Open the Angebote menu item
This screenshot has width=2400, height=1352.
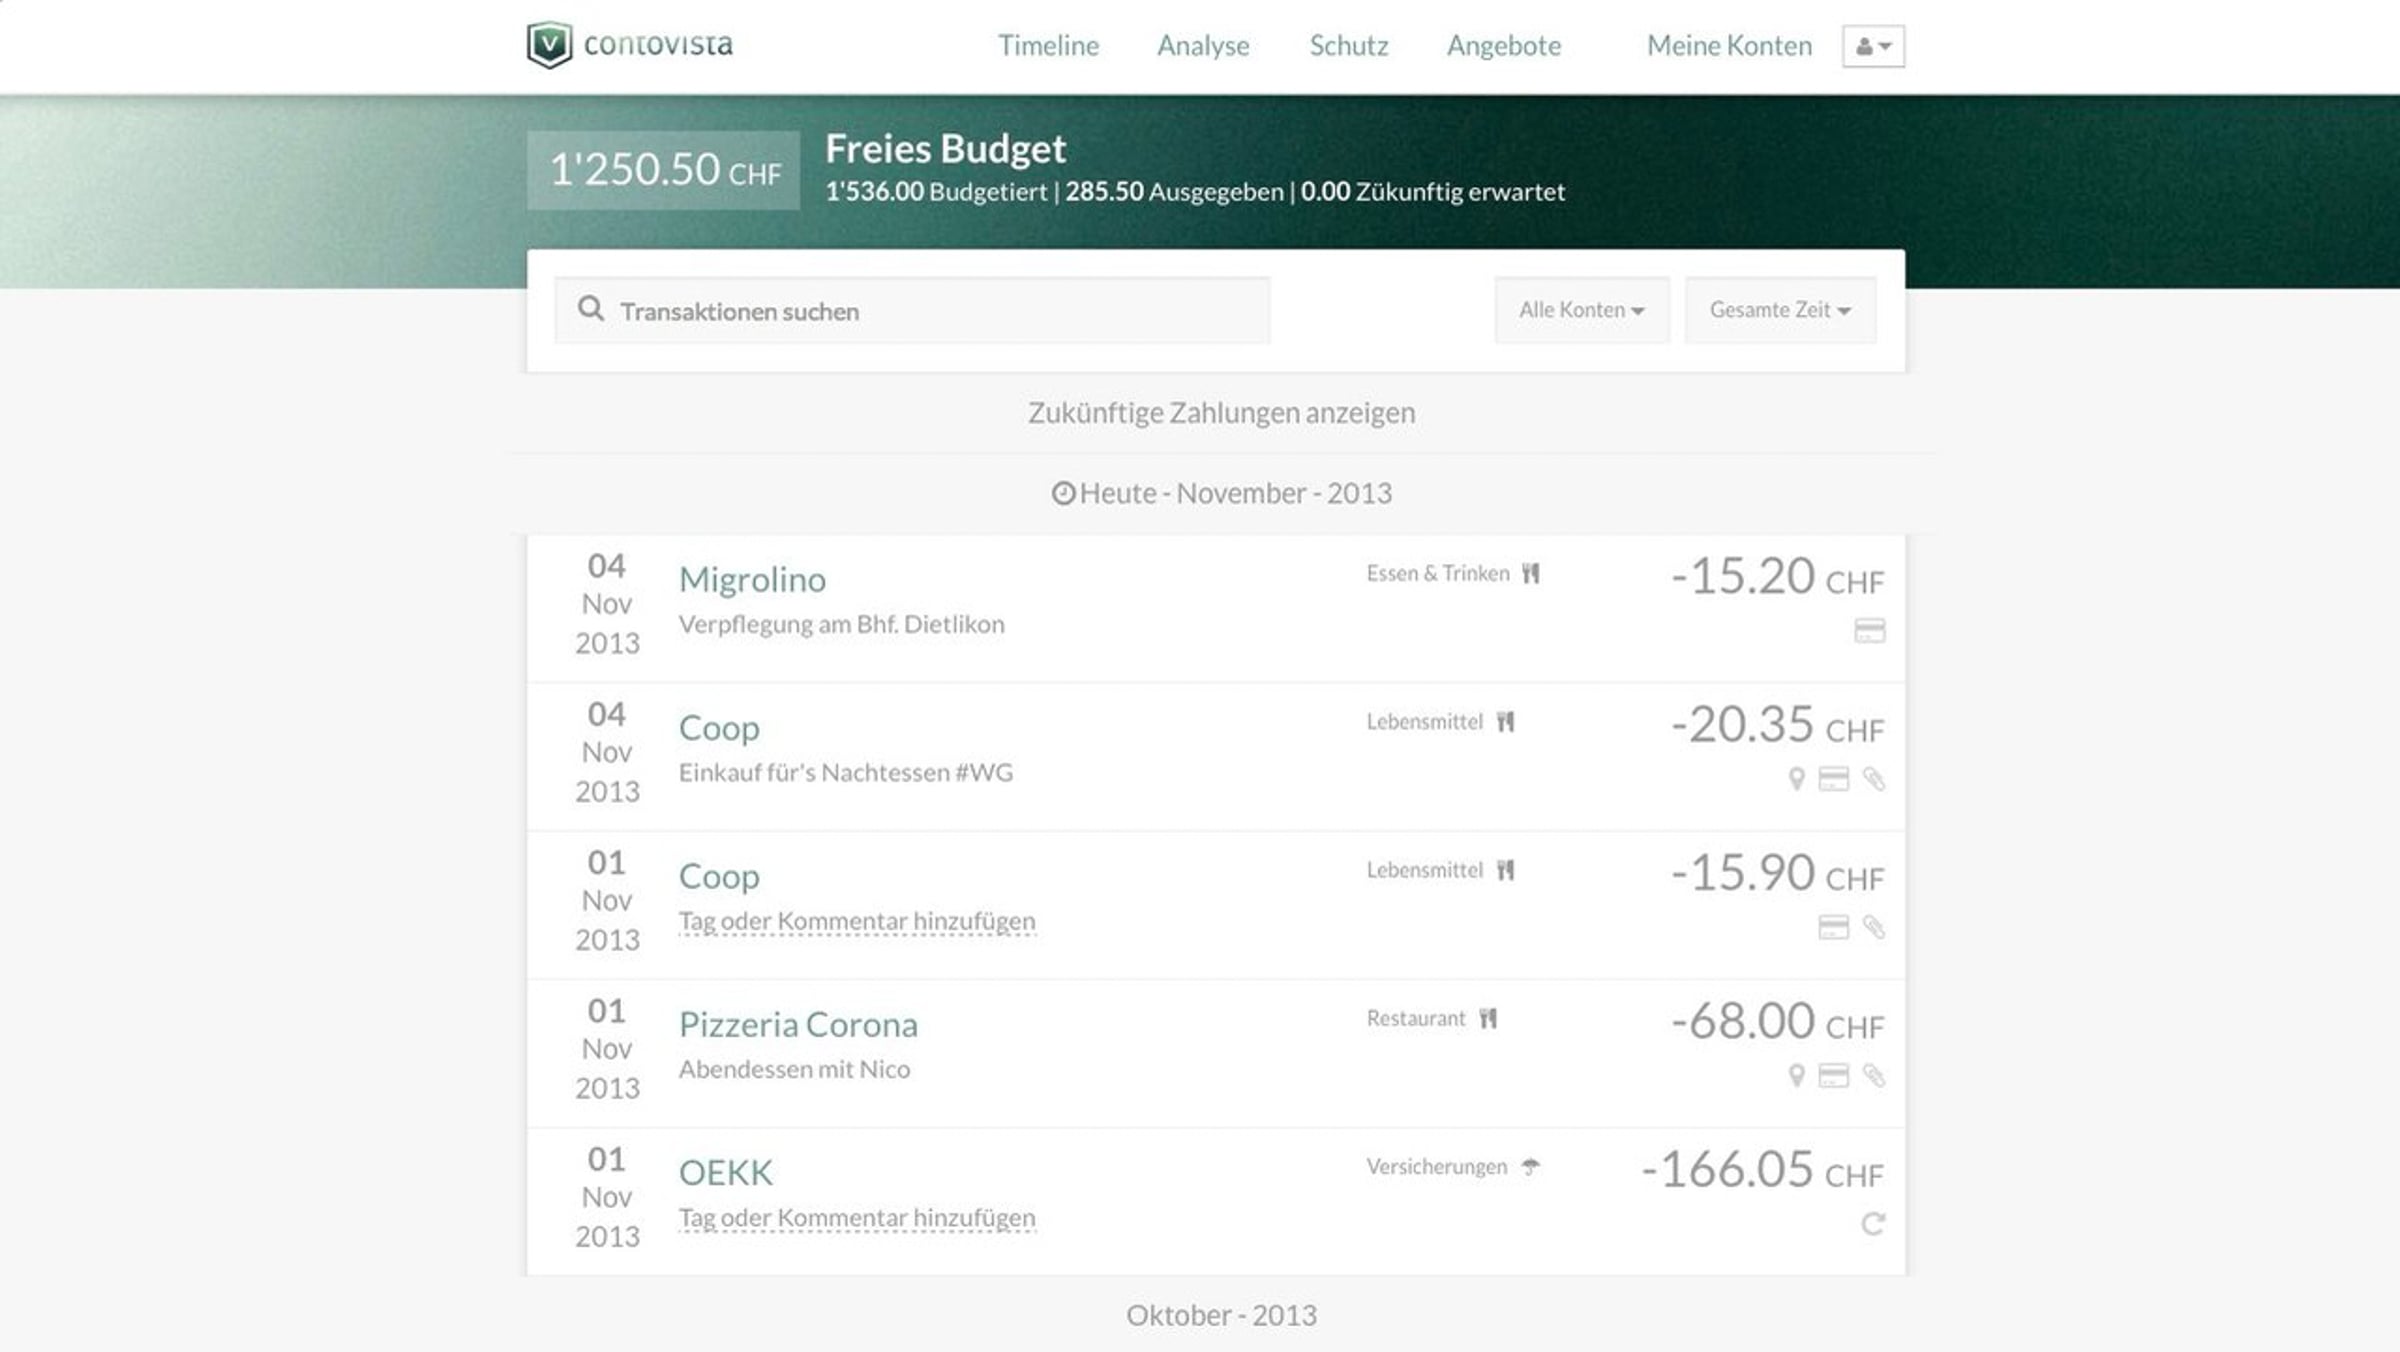(1504, 45)
